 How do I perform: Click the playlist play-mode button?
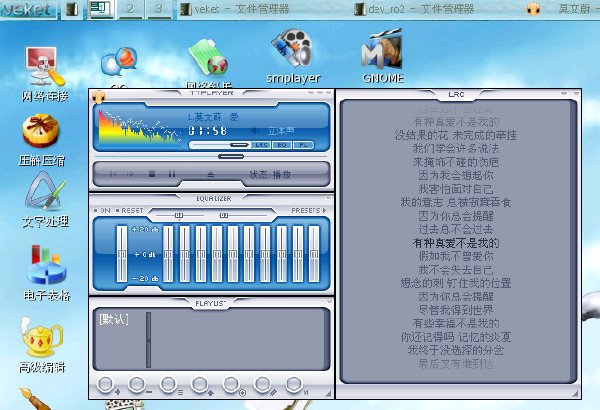[x=294, y=385]
